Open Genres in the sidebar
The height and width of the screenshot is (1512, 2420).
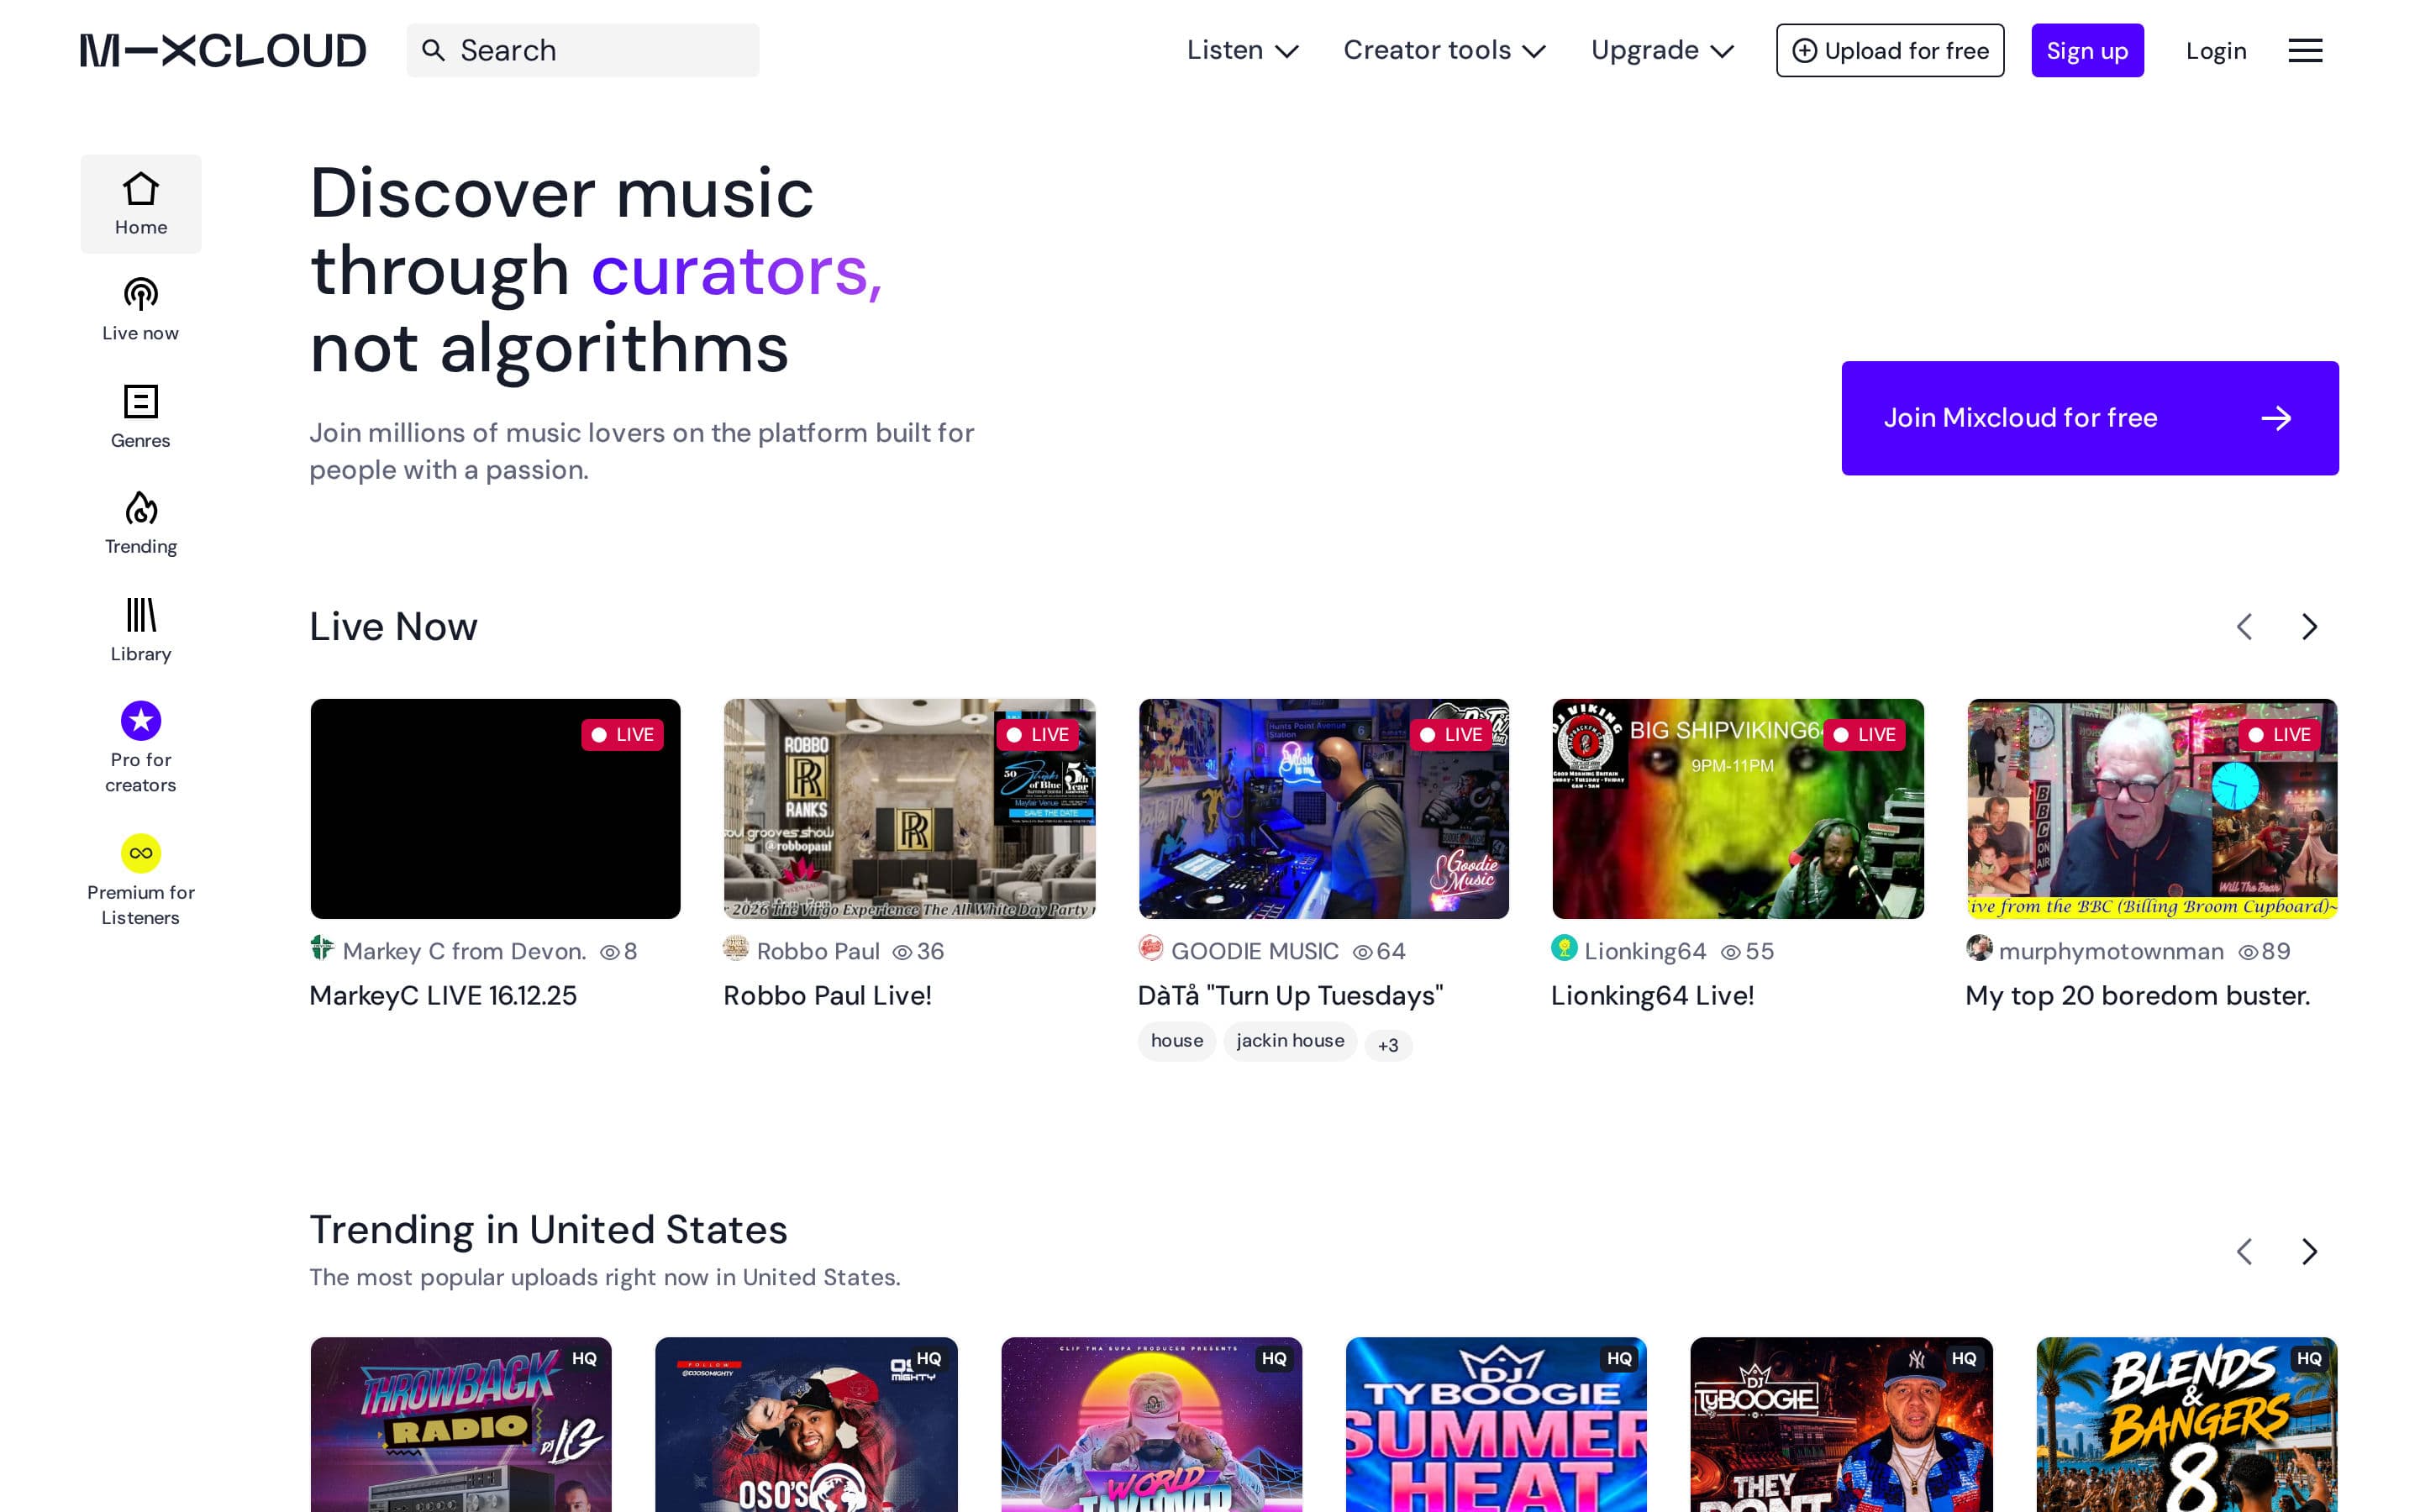tap(141, 417)
